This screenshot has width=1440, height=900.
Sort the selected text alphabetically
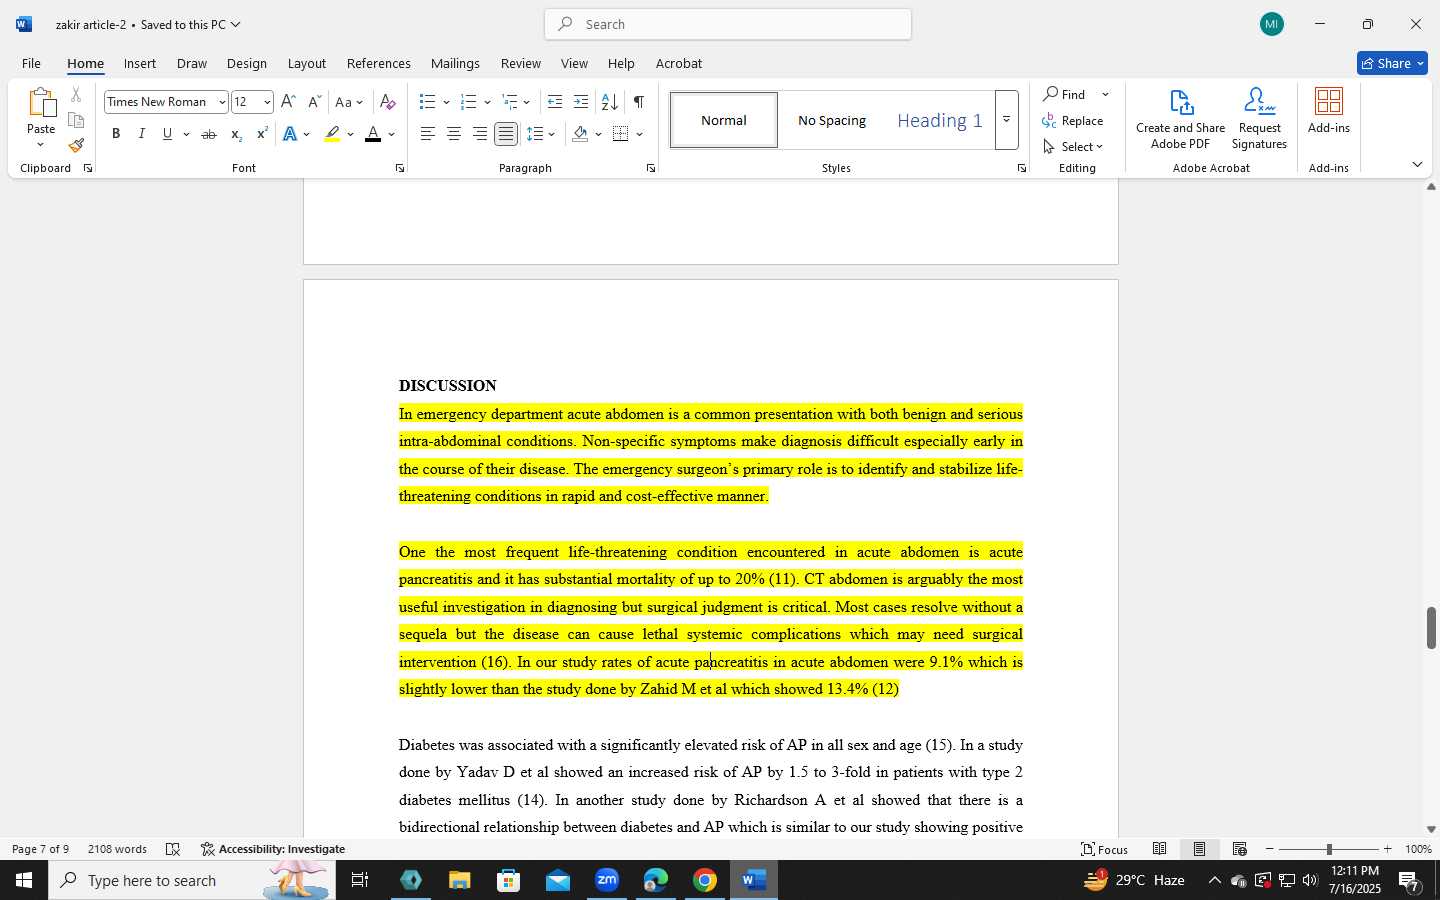coord(609,102)
